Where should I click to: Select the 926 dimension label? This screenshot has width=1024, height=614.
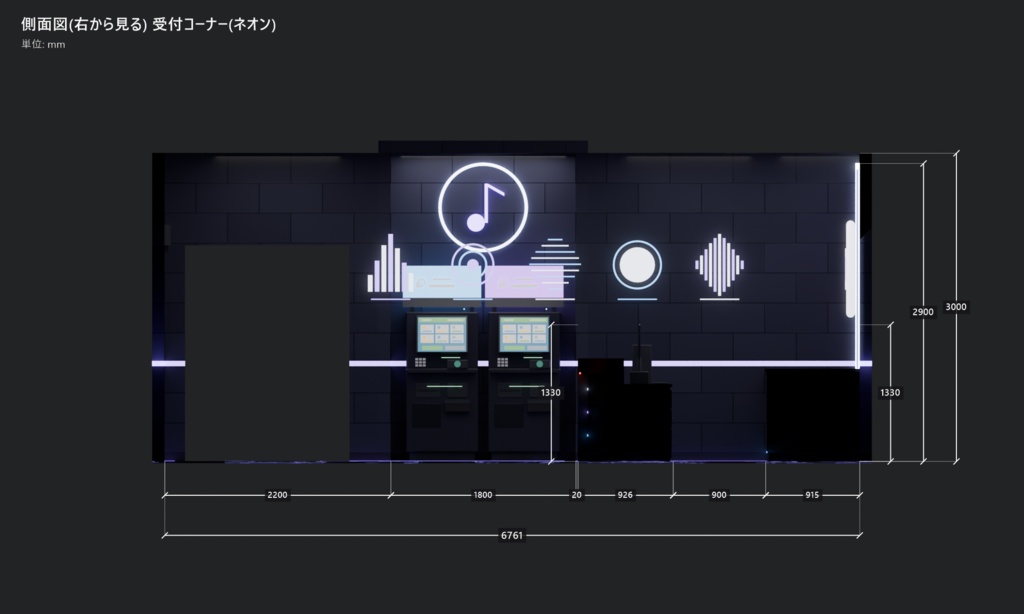(625, 495)
